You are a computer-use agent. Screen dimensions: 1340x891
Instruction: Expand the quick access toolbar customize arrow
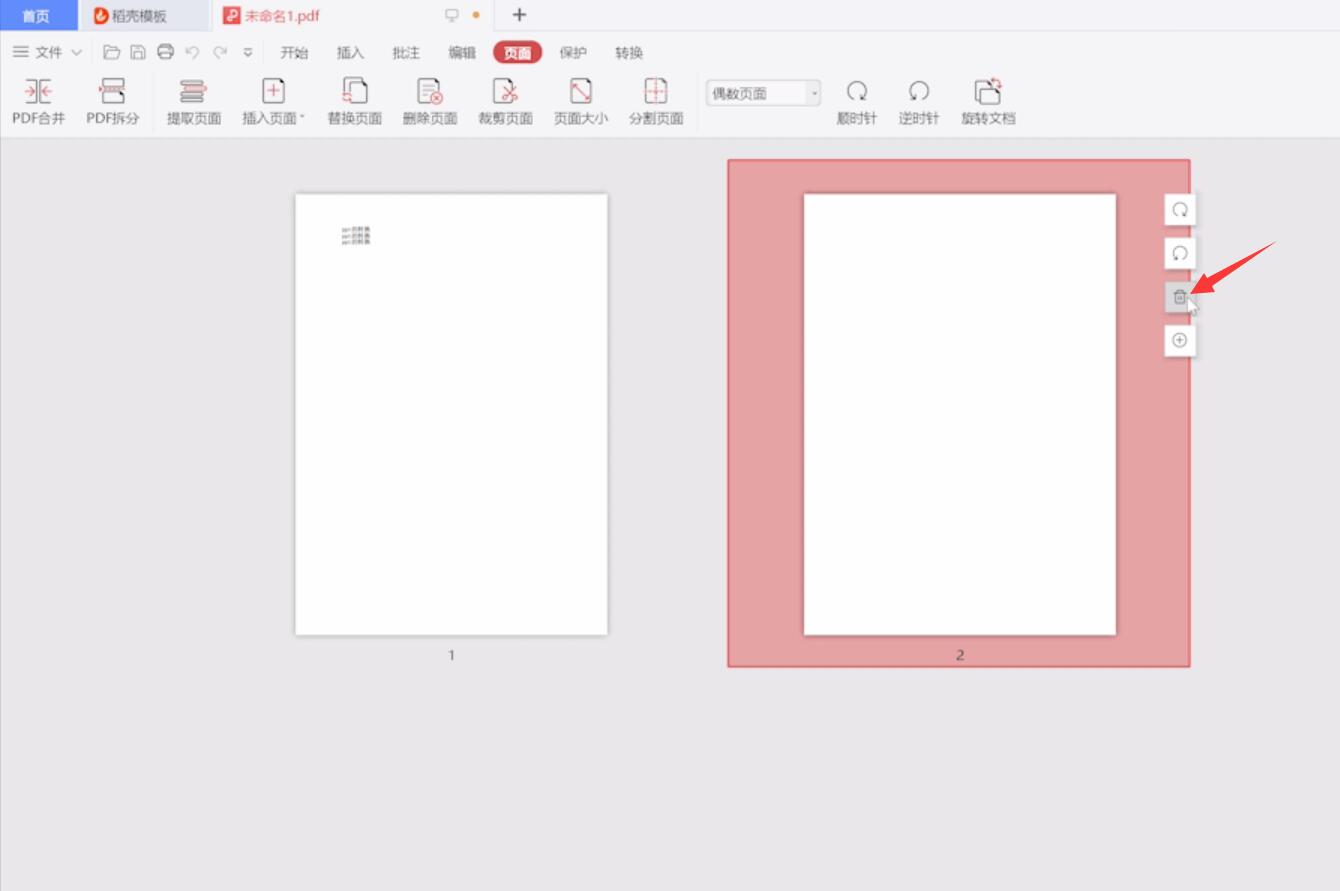(248, 52)
